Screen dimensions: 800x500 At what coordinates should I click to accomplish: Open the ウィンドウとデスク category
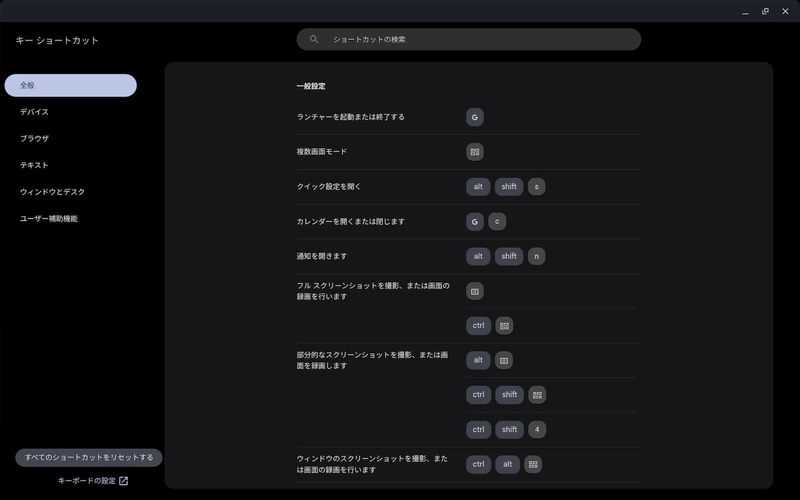[x=53, y=192]
